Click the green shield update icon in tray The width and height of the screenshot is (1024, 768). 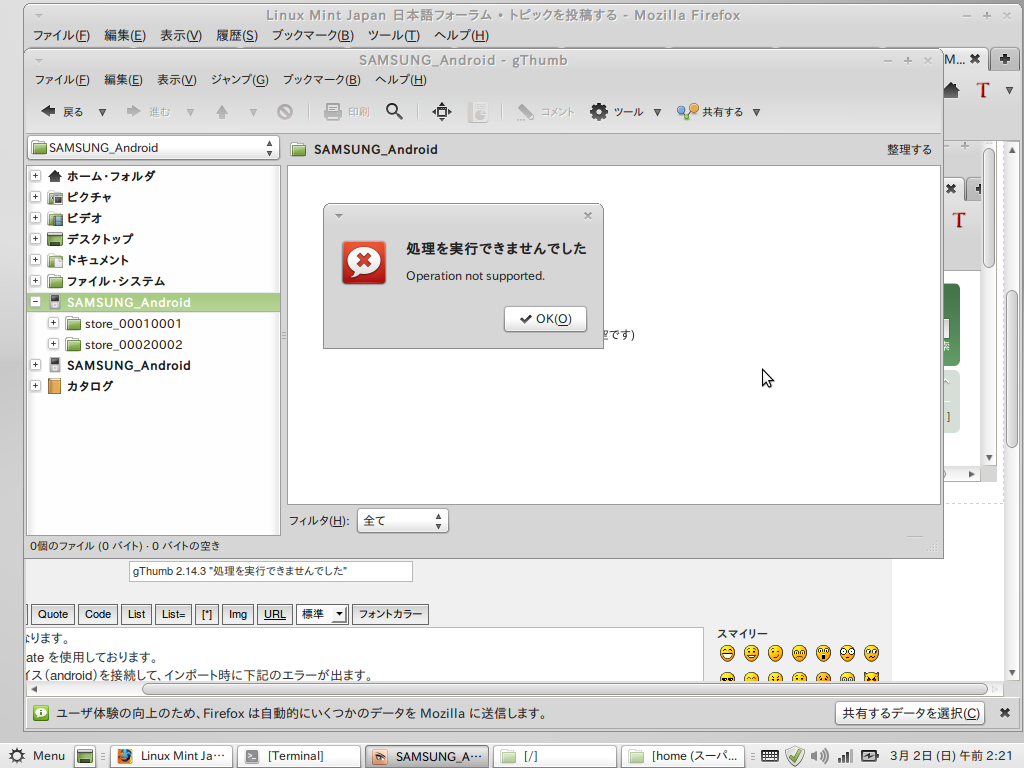tap(795, 756)
